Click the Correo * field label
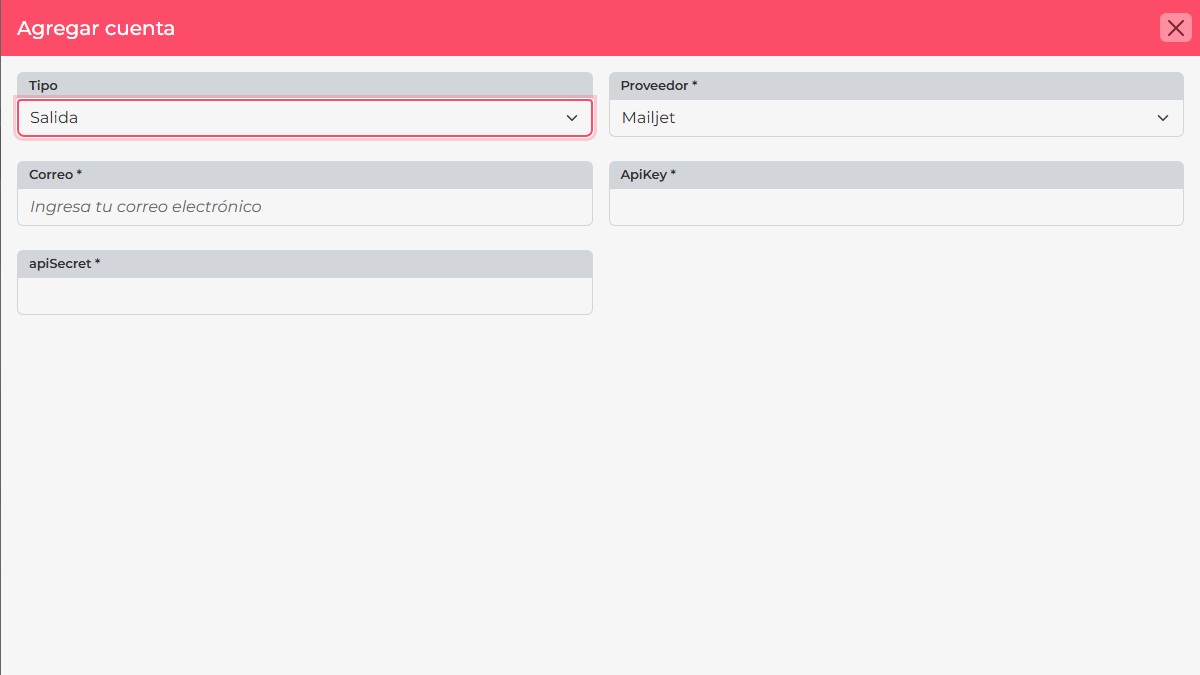 pyautogui.click(x=55, y=175)
